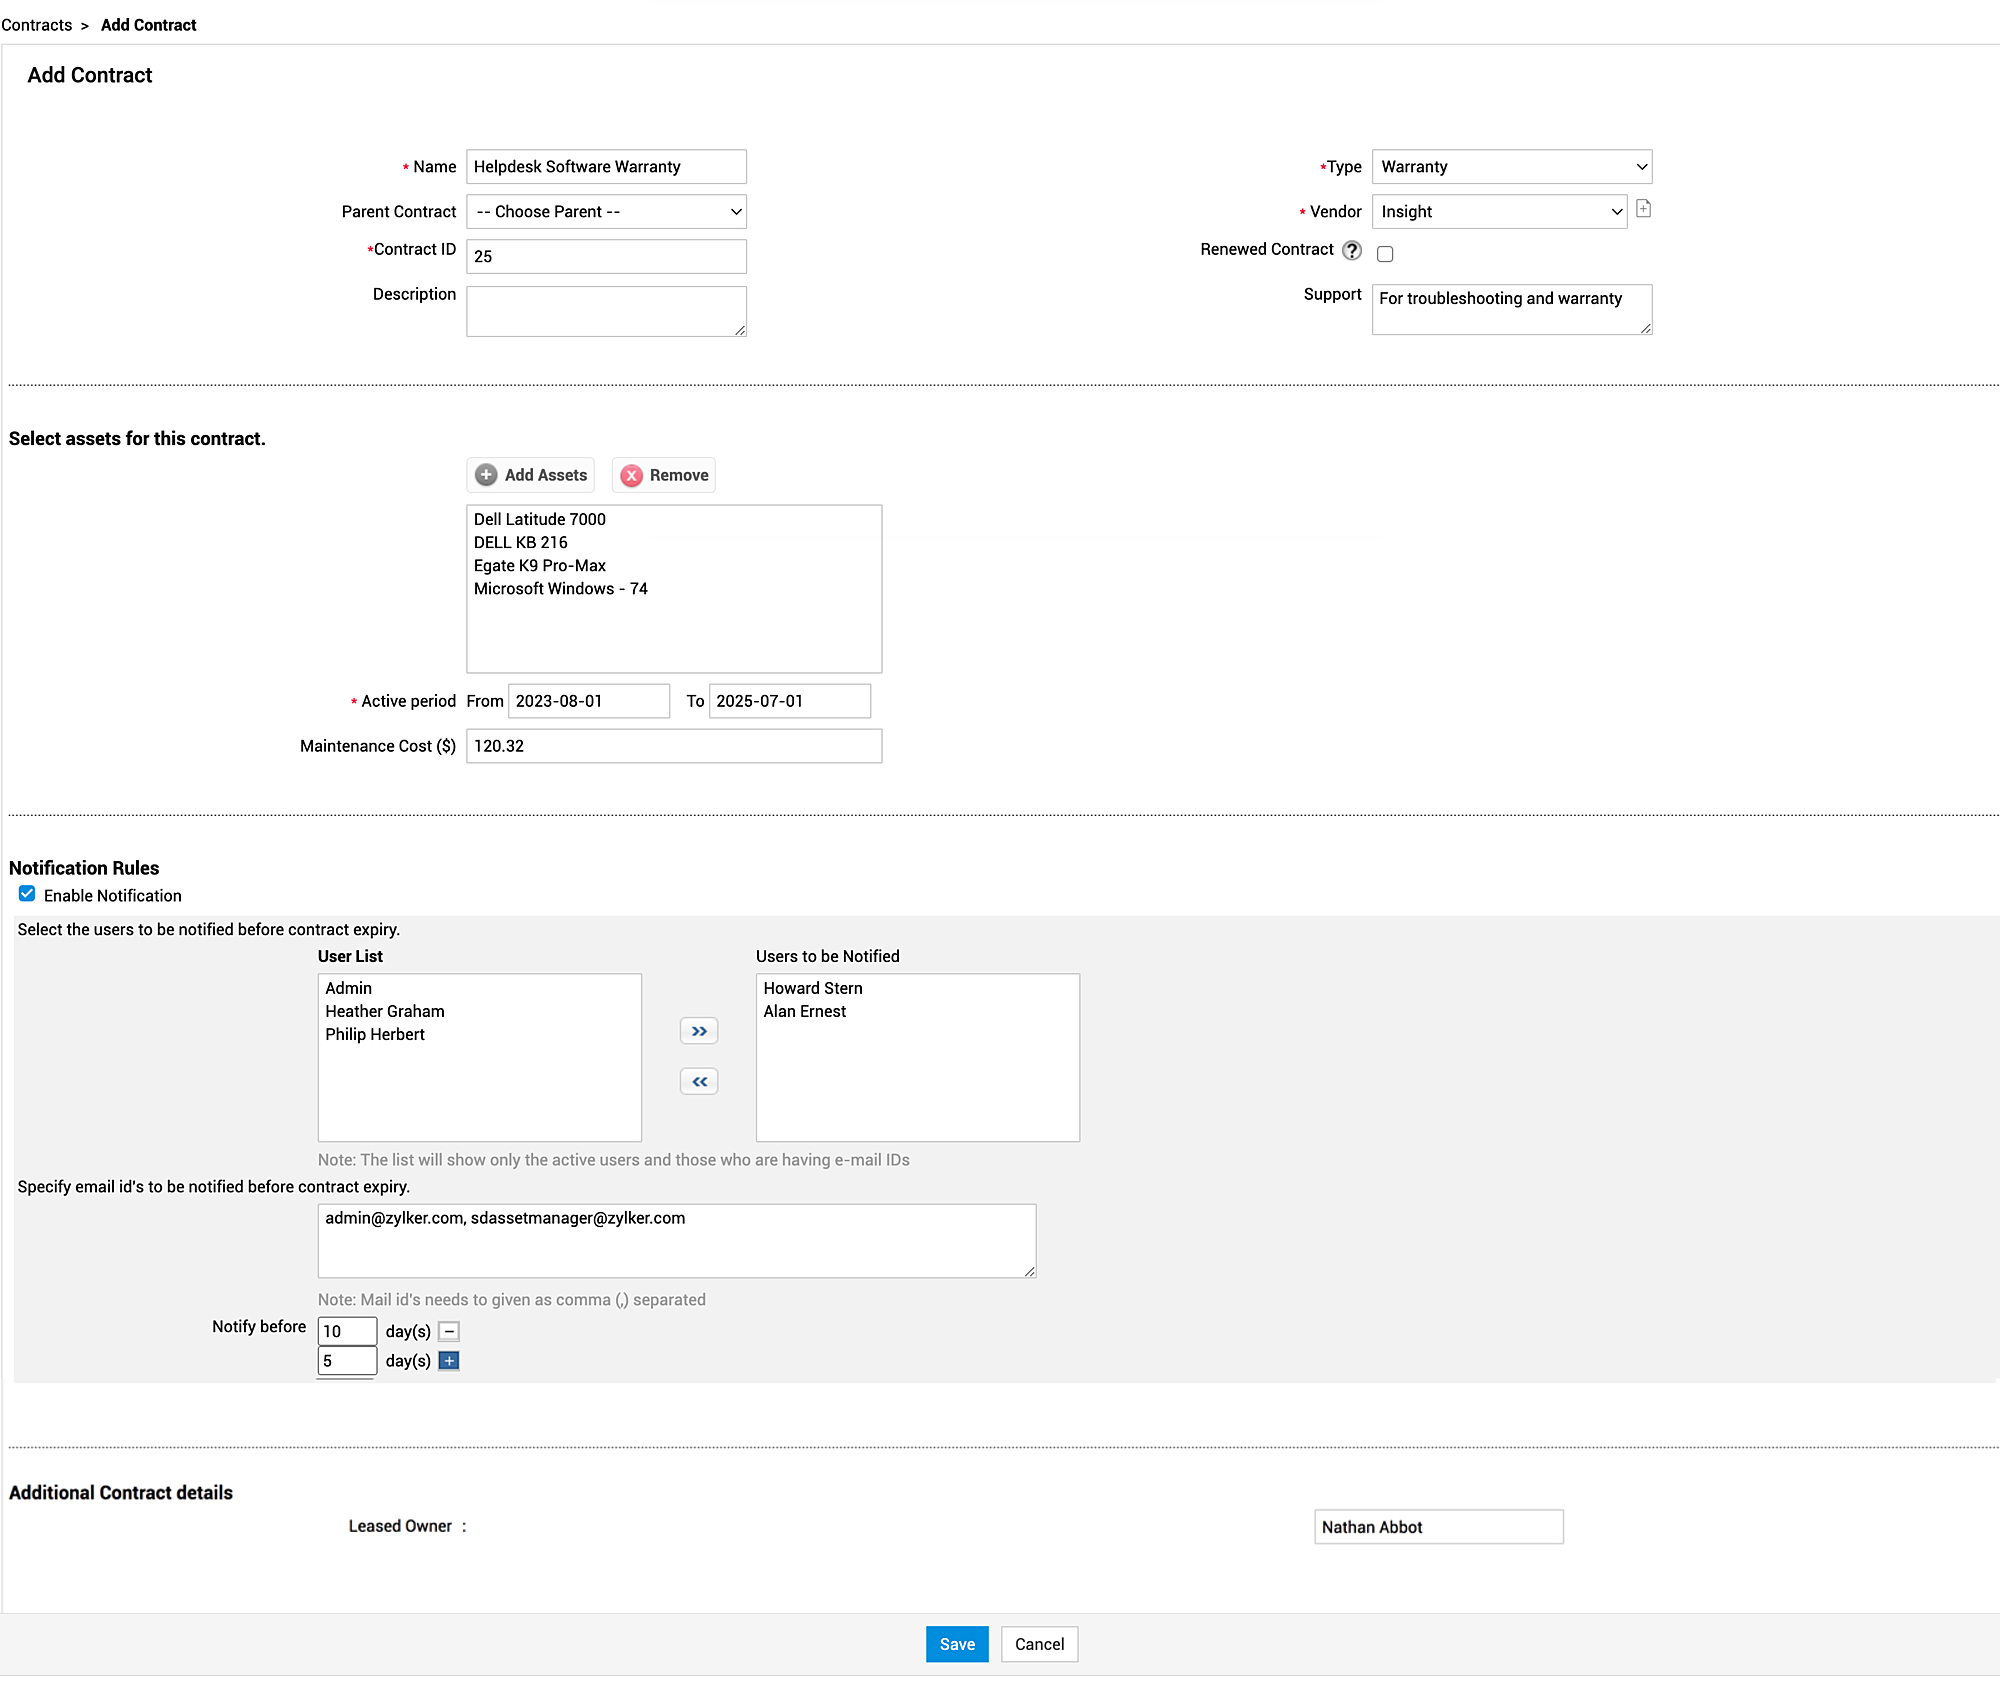Screen dimensions: 2000x1683
Task: Click the red Remove assets icon
Action: (631, 476)
